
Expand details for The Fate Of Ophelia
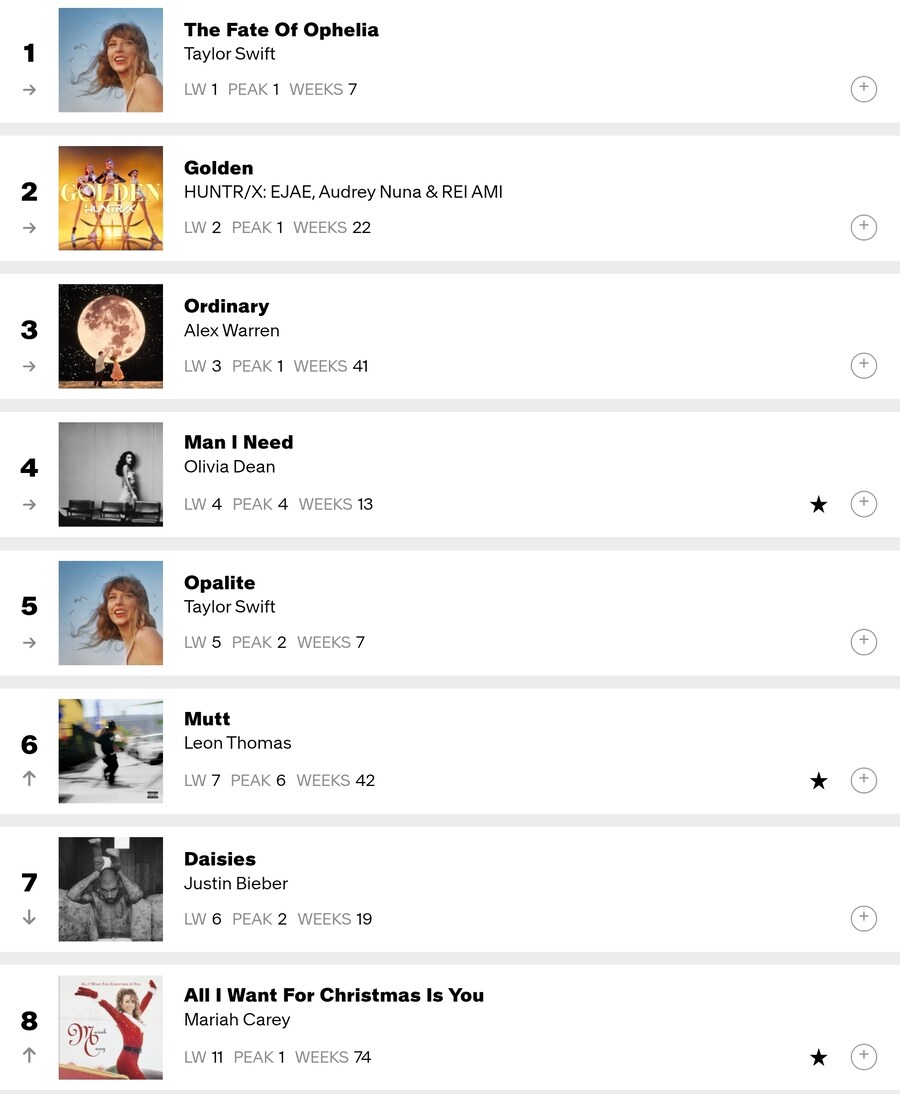coord(863,89)
